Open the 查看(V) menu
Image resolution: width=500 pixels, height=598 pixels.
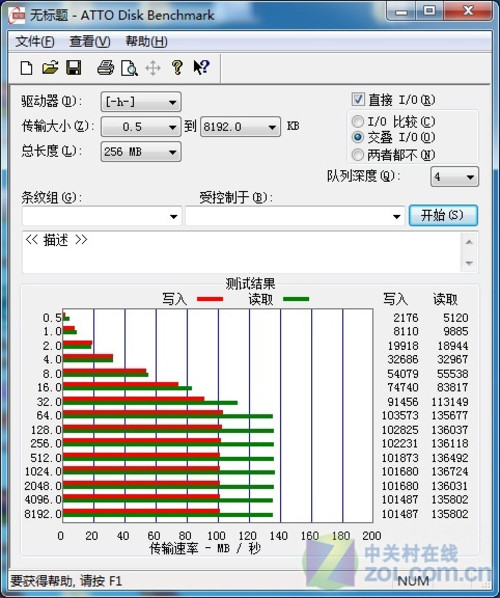pyautogui.click(x=90, y=41)
